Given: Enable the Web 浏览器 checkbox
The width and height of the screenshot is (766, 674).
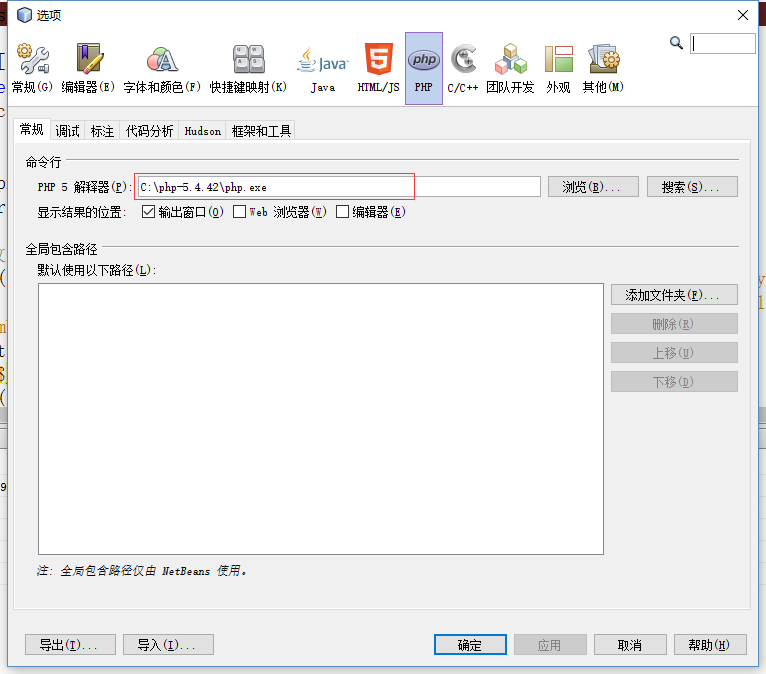Looking at the screenshot, I should [239, 211].
